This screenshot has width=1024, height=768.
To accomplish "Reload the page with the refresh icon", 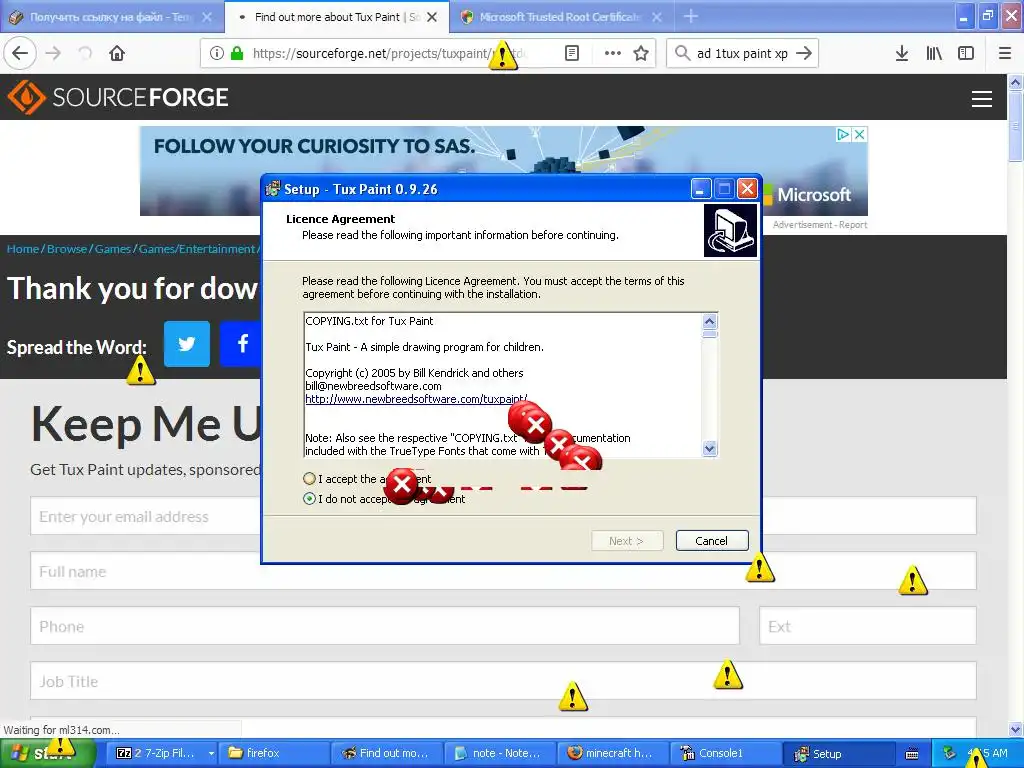I will [85, 53].
